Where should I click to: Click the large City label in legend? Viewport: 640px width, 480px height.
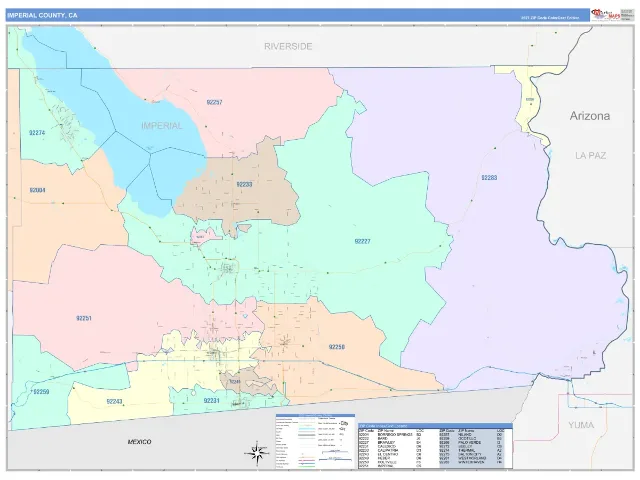click(344, 423)
